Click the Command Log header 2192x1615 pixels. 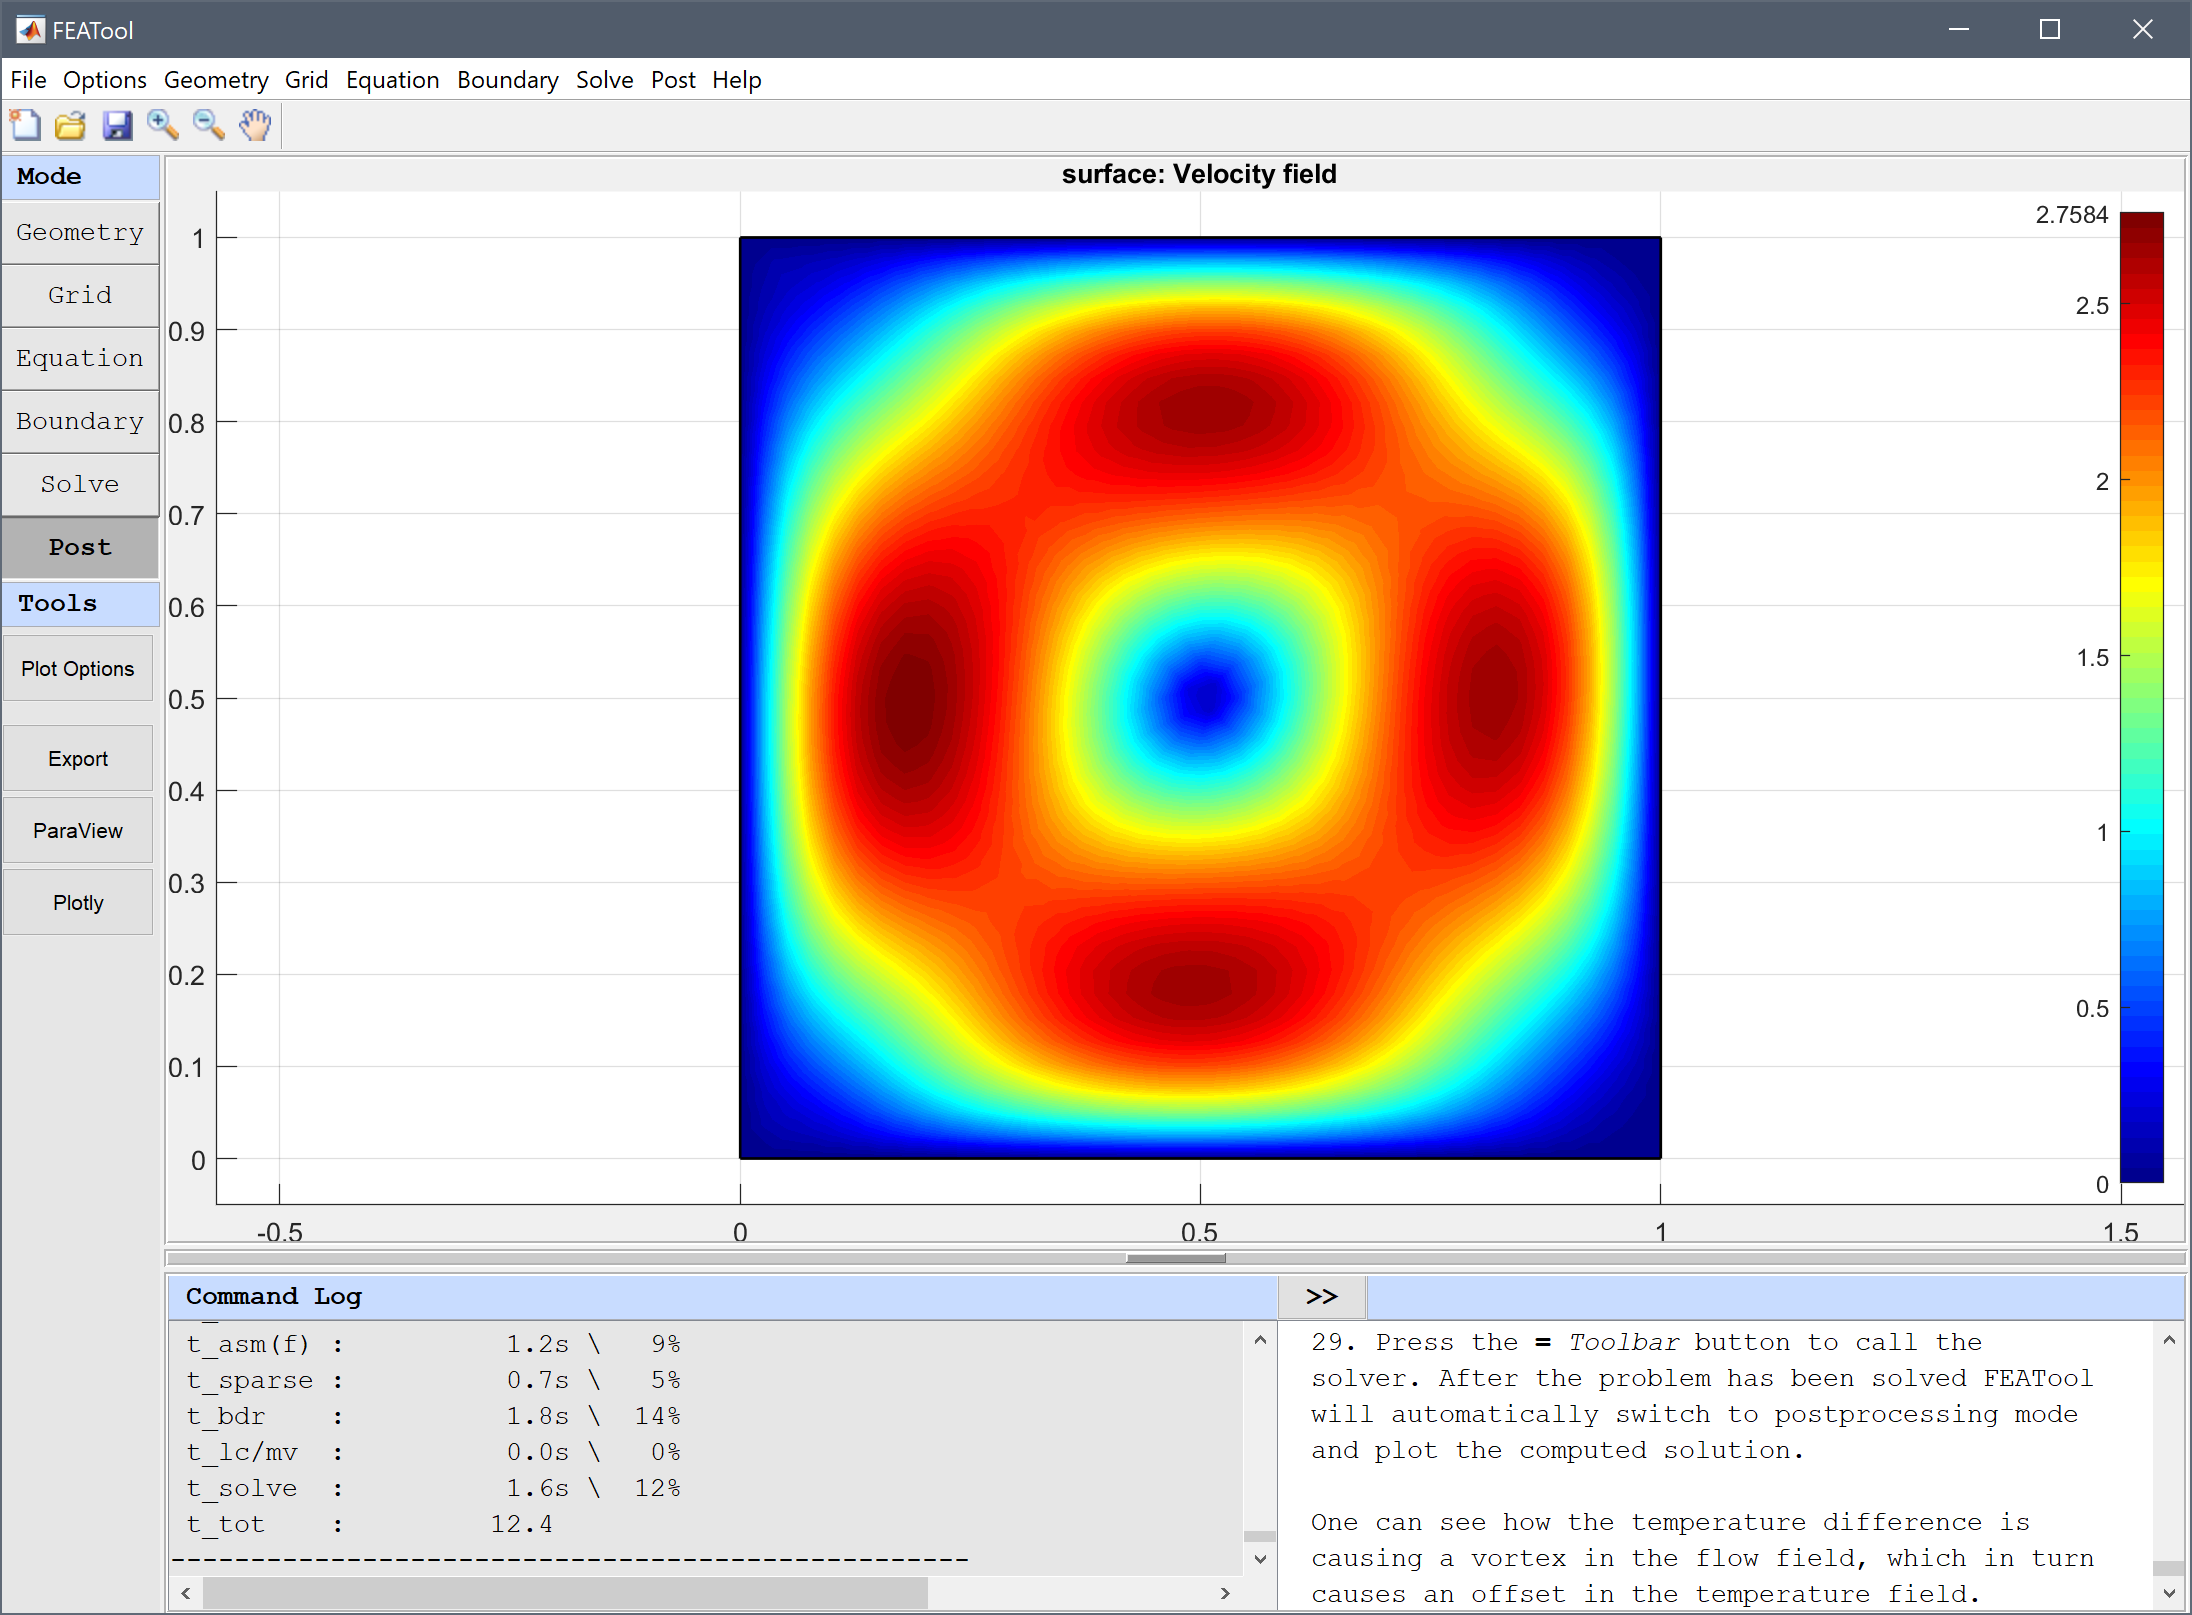coord(722,1297)
